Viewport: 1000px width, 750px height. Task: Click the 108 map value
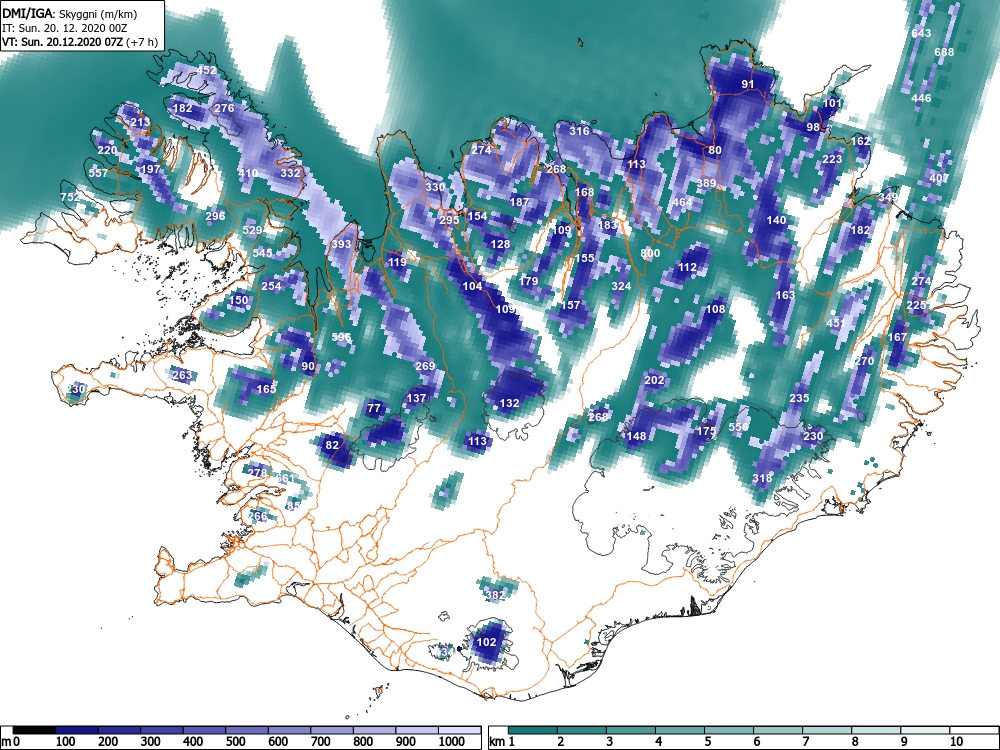[x=716, y=309]
